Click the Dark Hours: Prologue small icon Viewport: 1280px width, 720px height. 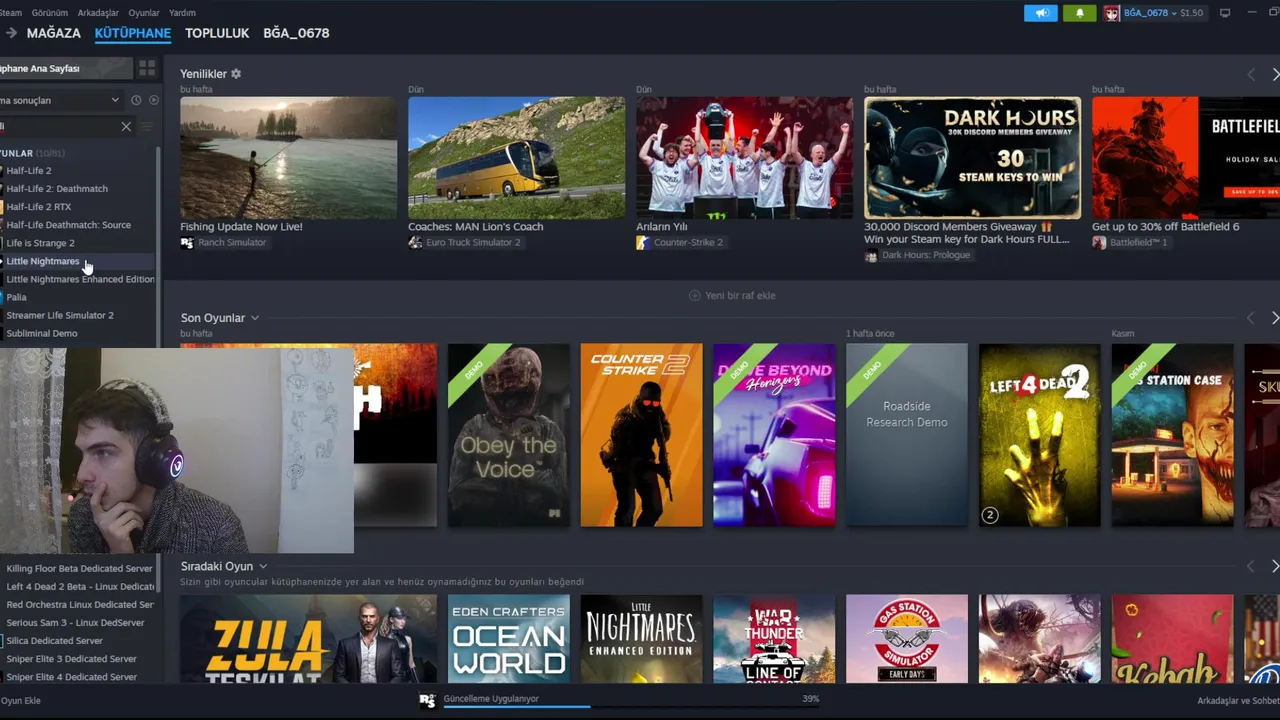tap(871, 256)
